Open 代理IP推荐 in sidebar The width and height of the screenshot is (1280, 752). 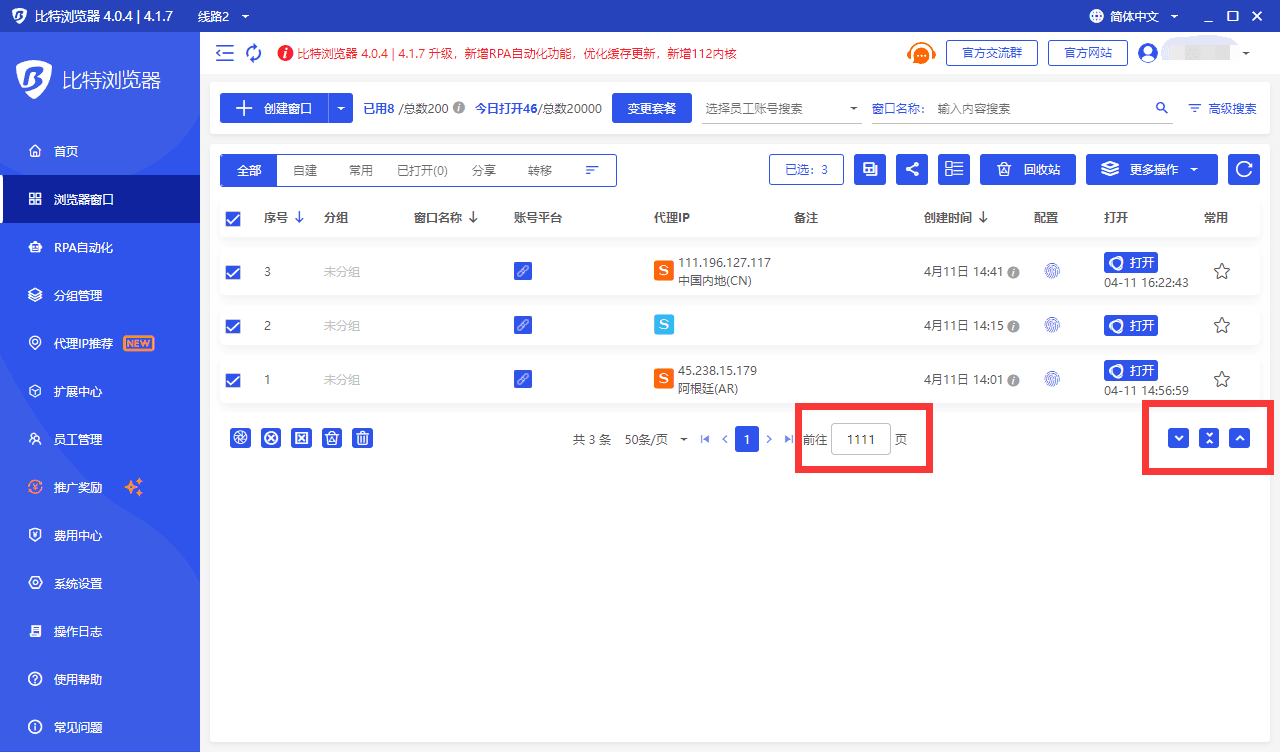click(x=100, y=343)
